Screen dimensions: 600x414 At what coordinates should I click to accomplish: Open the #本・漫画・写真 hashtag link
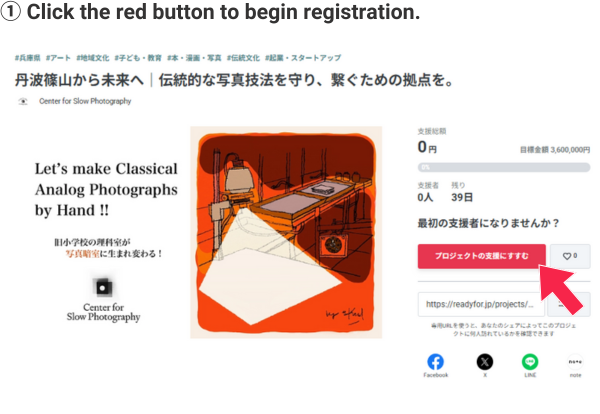pos(194,58)
